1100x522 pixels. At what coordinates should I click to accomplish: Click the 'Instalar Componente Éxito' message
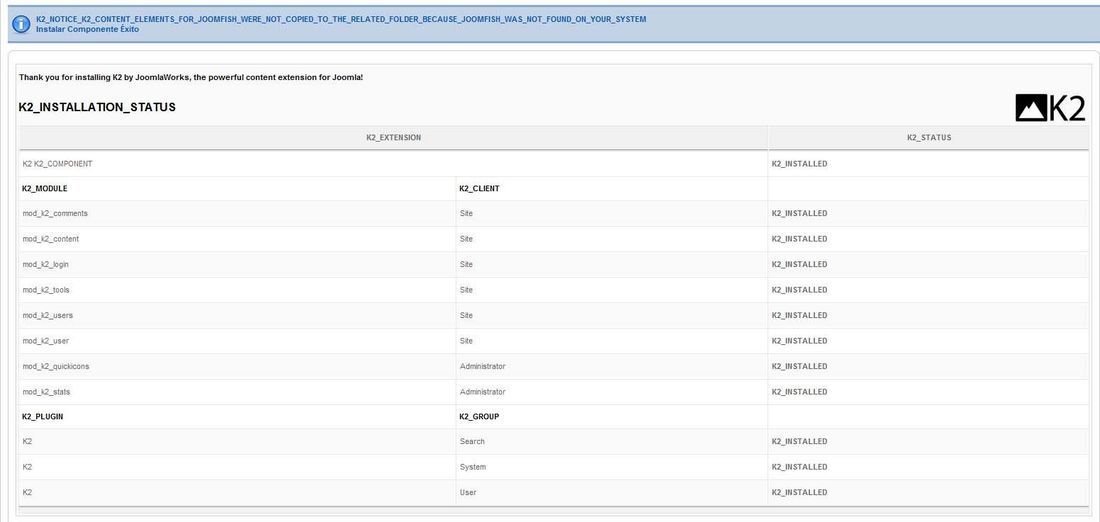point(87,29)
